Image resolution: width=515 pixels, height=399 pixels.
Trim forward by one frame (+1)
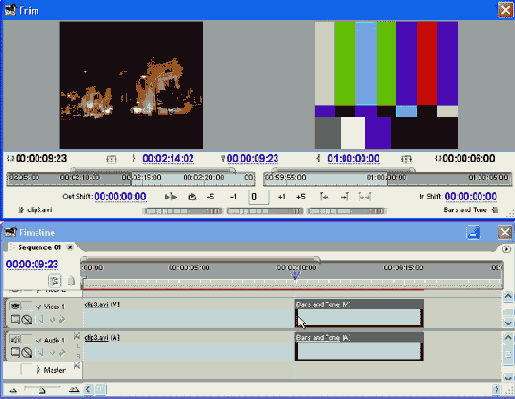click(281, 197)
